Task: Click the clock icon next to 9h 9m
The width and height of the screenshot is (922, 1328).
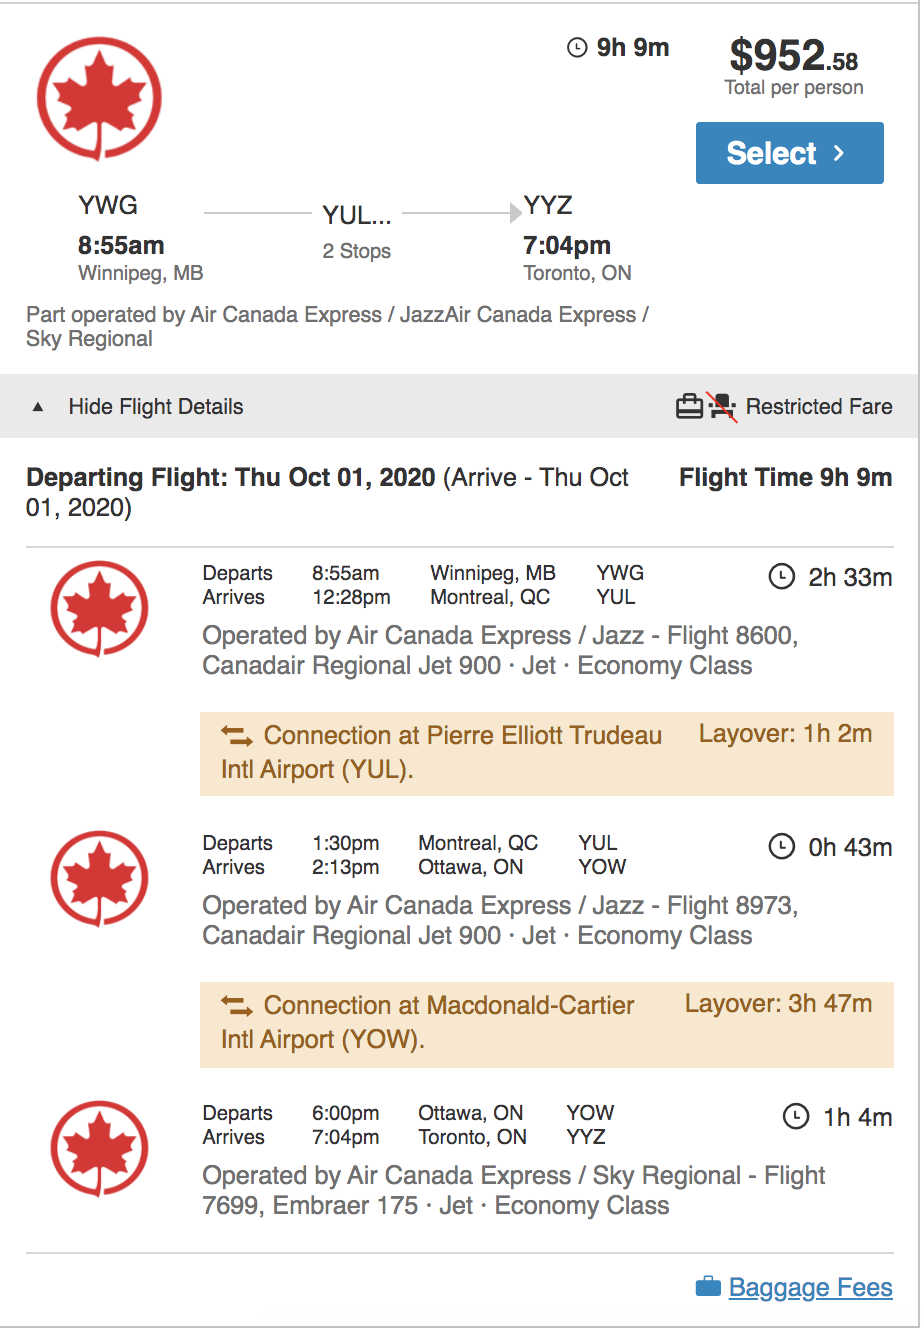Action: [x=577, y=47]
